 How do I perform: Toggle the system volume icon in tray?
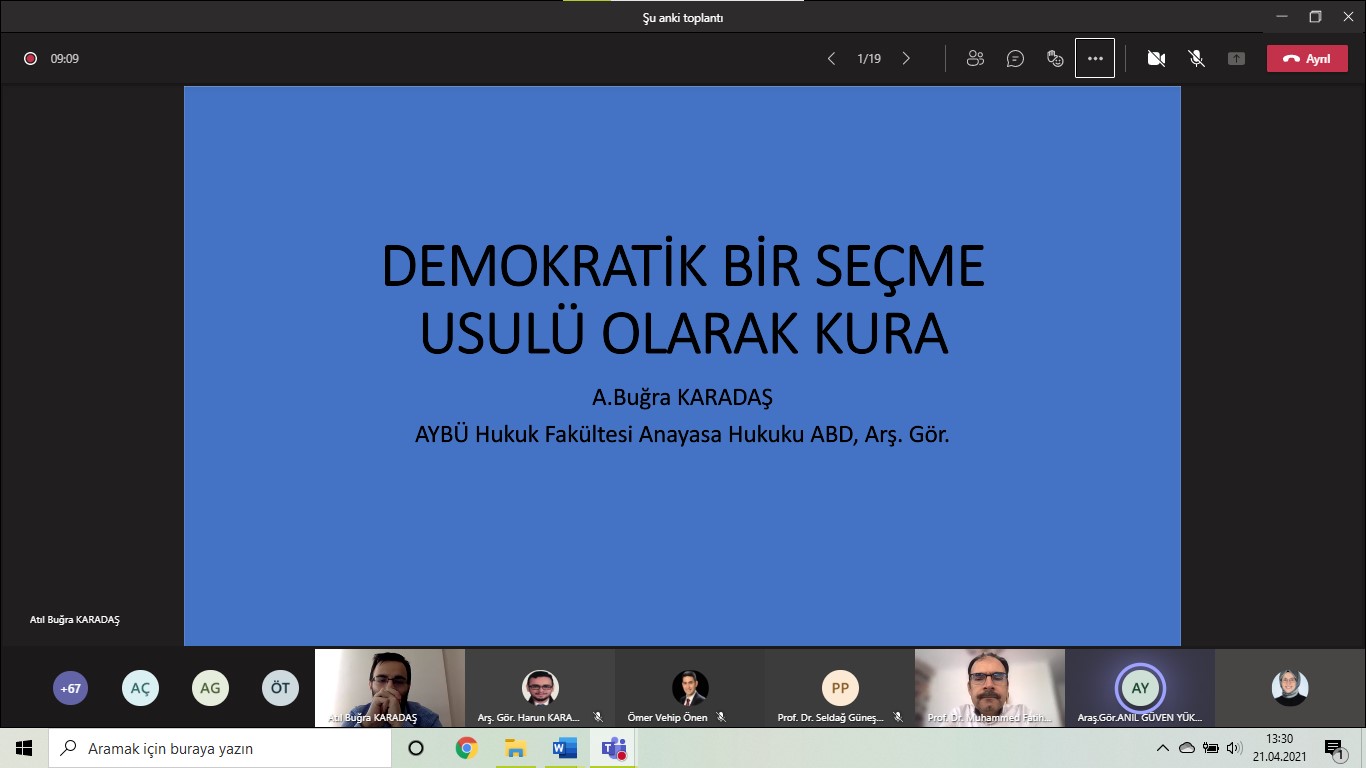tap(1234, 748)
